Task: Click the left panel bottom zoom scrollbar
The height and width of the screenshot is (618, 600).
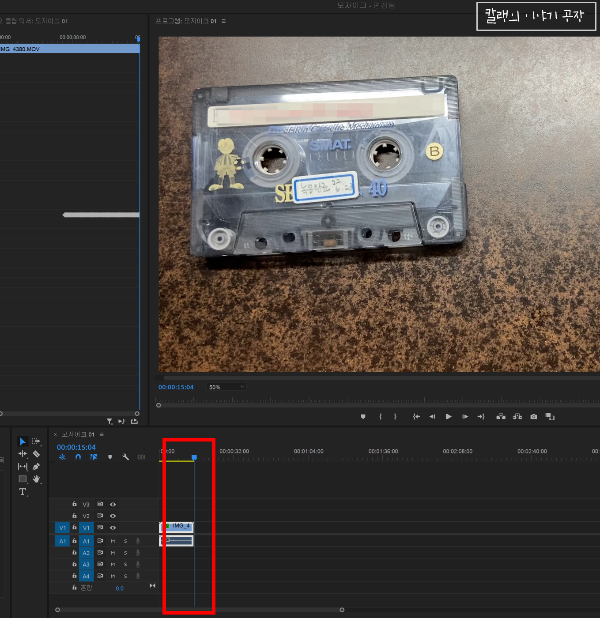Action: click(x=69, y=413)
